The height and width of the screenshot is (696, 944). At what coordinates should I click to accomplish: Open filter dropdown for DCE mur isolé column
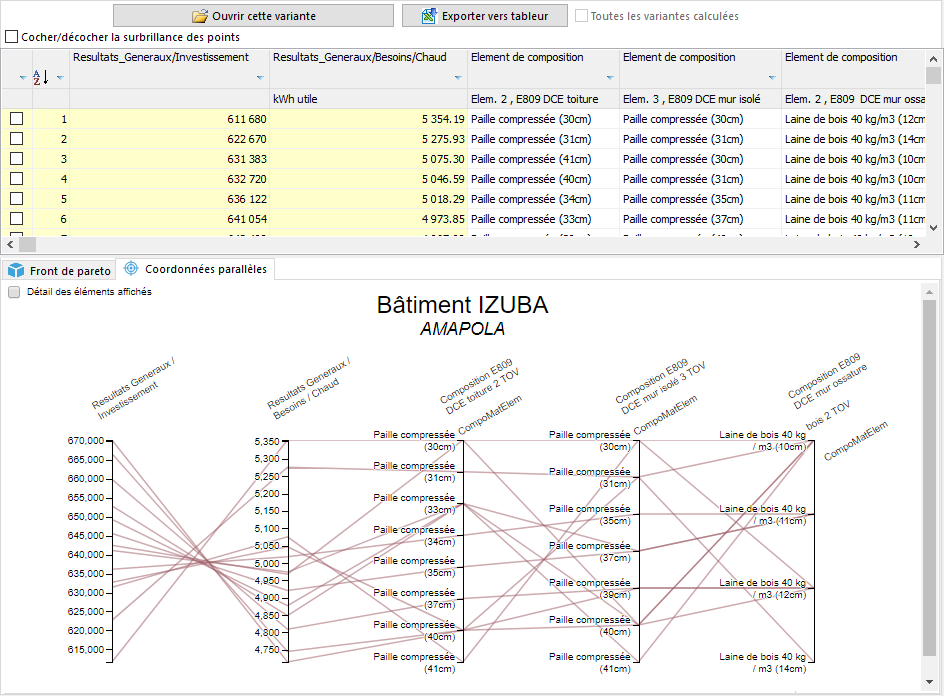click(772, 78)
